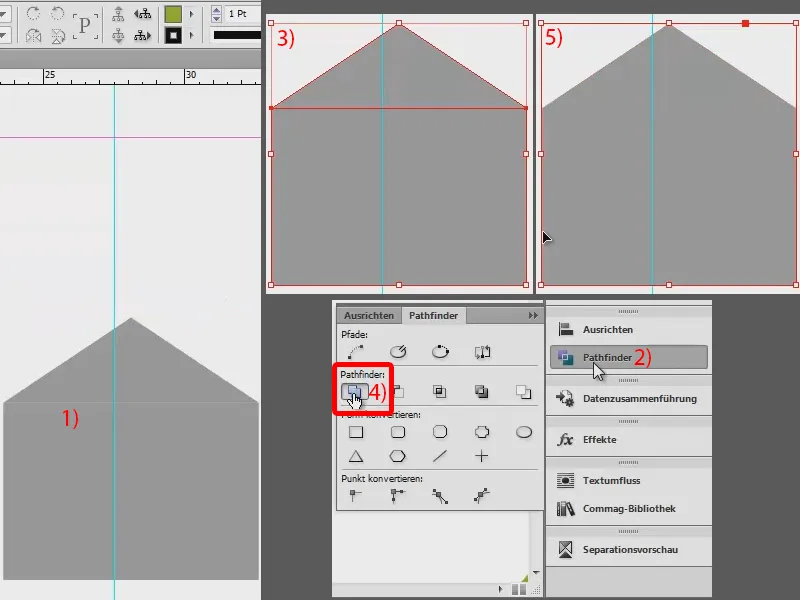Switch to the Ausrichten tab

point(369,315)
